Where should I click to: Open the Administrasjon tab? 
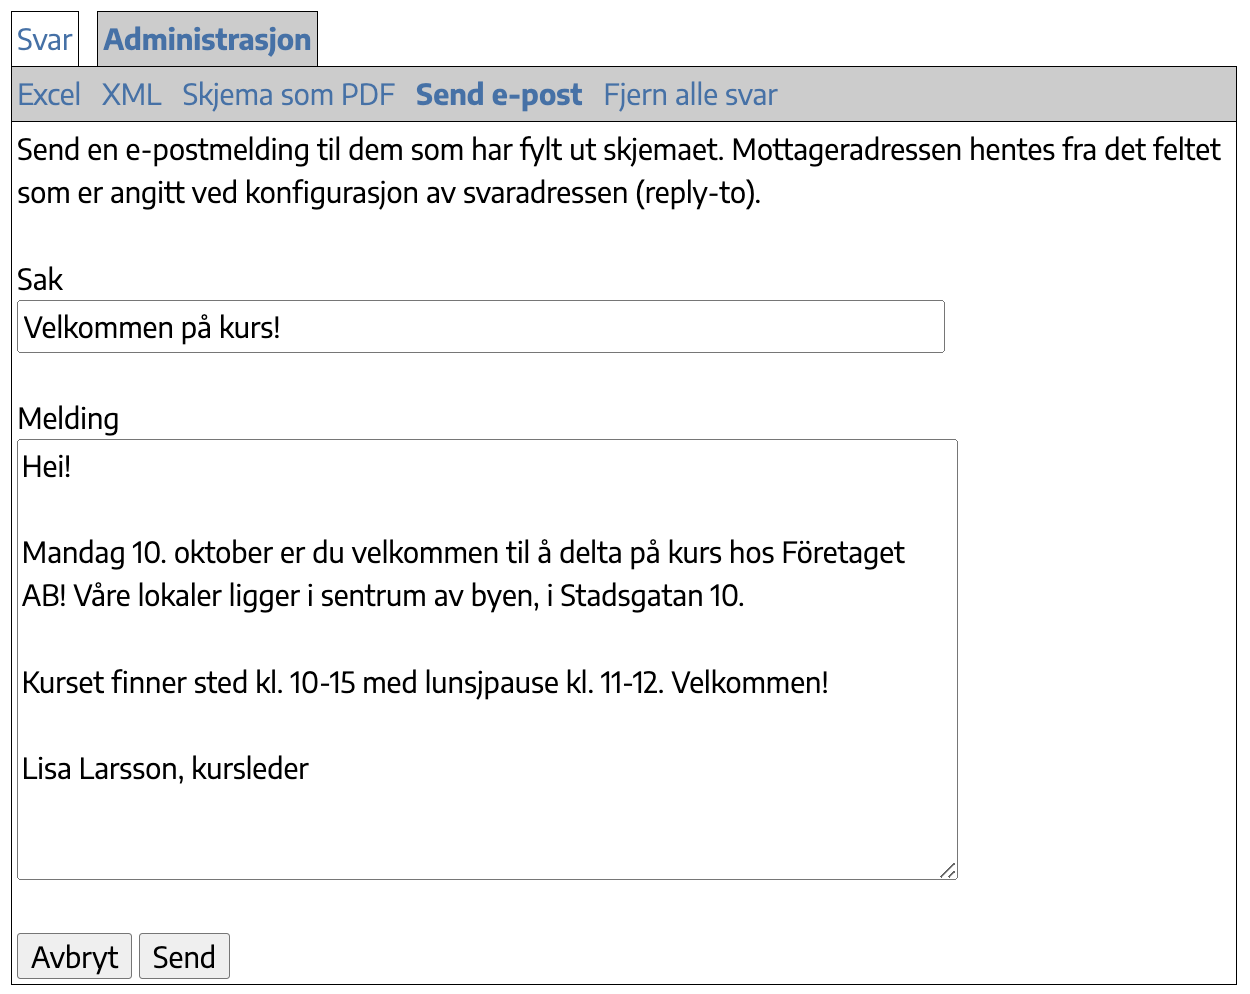(207, 40)
